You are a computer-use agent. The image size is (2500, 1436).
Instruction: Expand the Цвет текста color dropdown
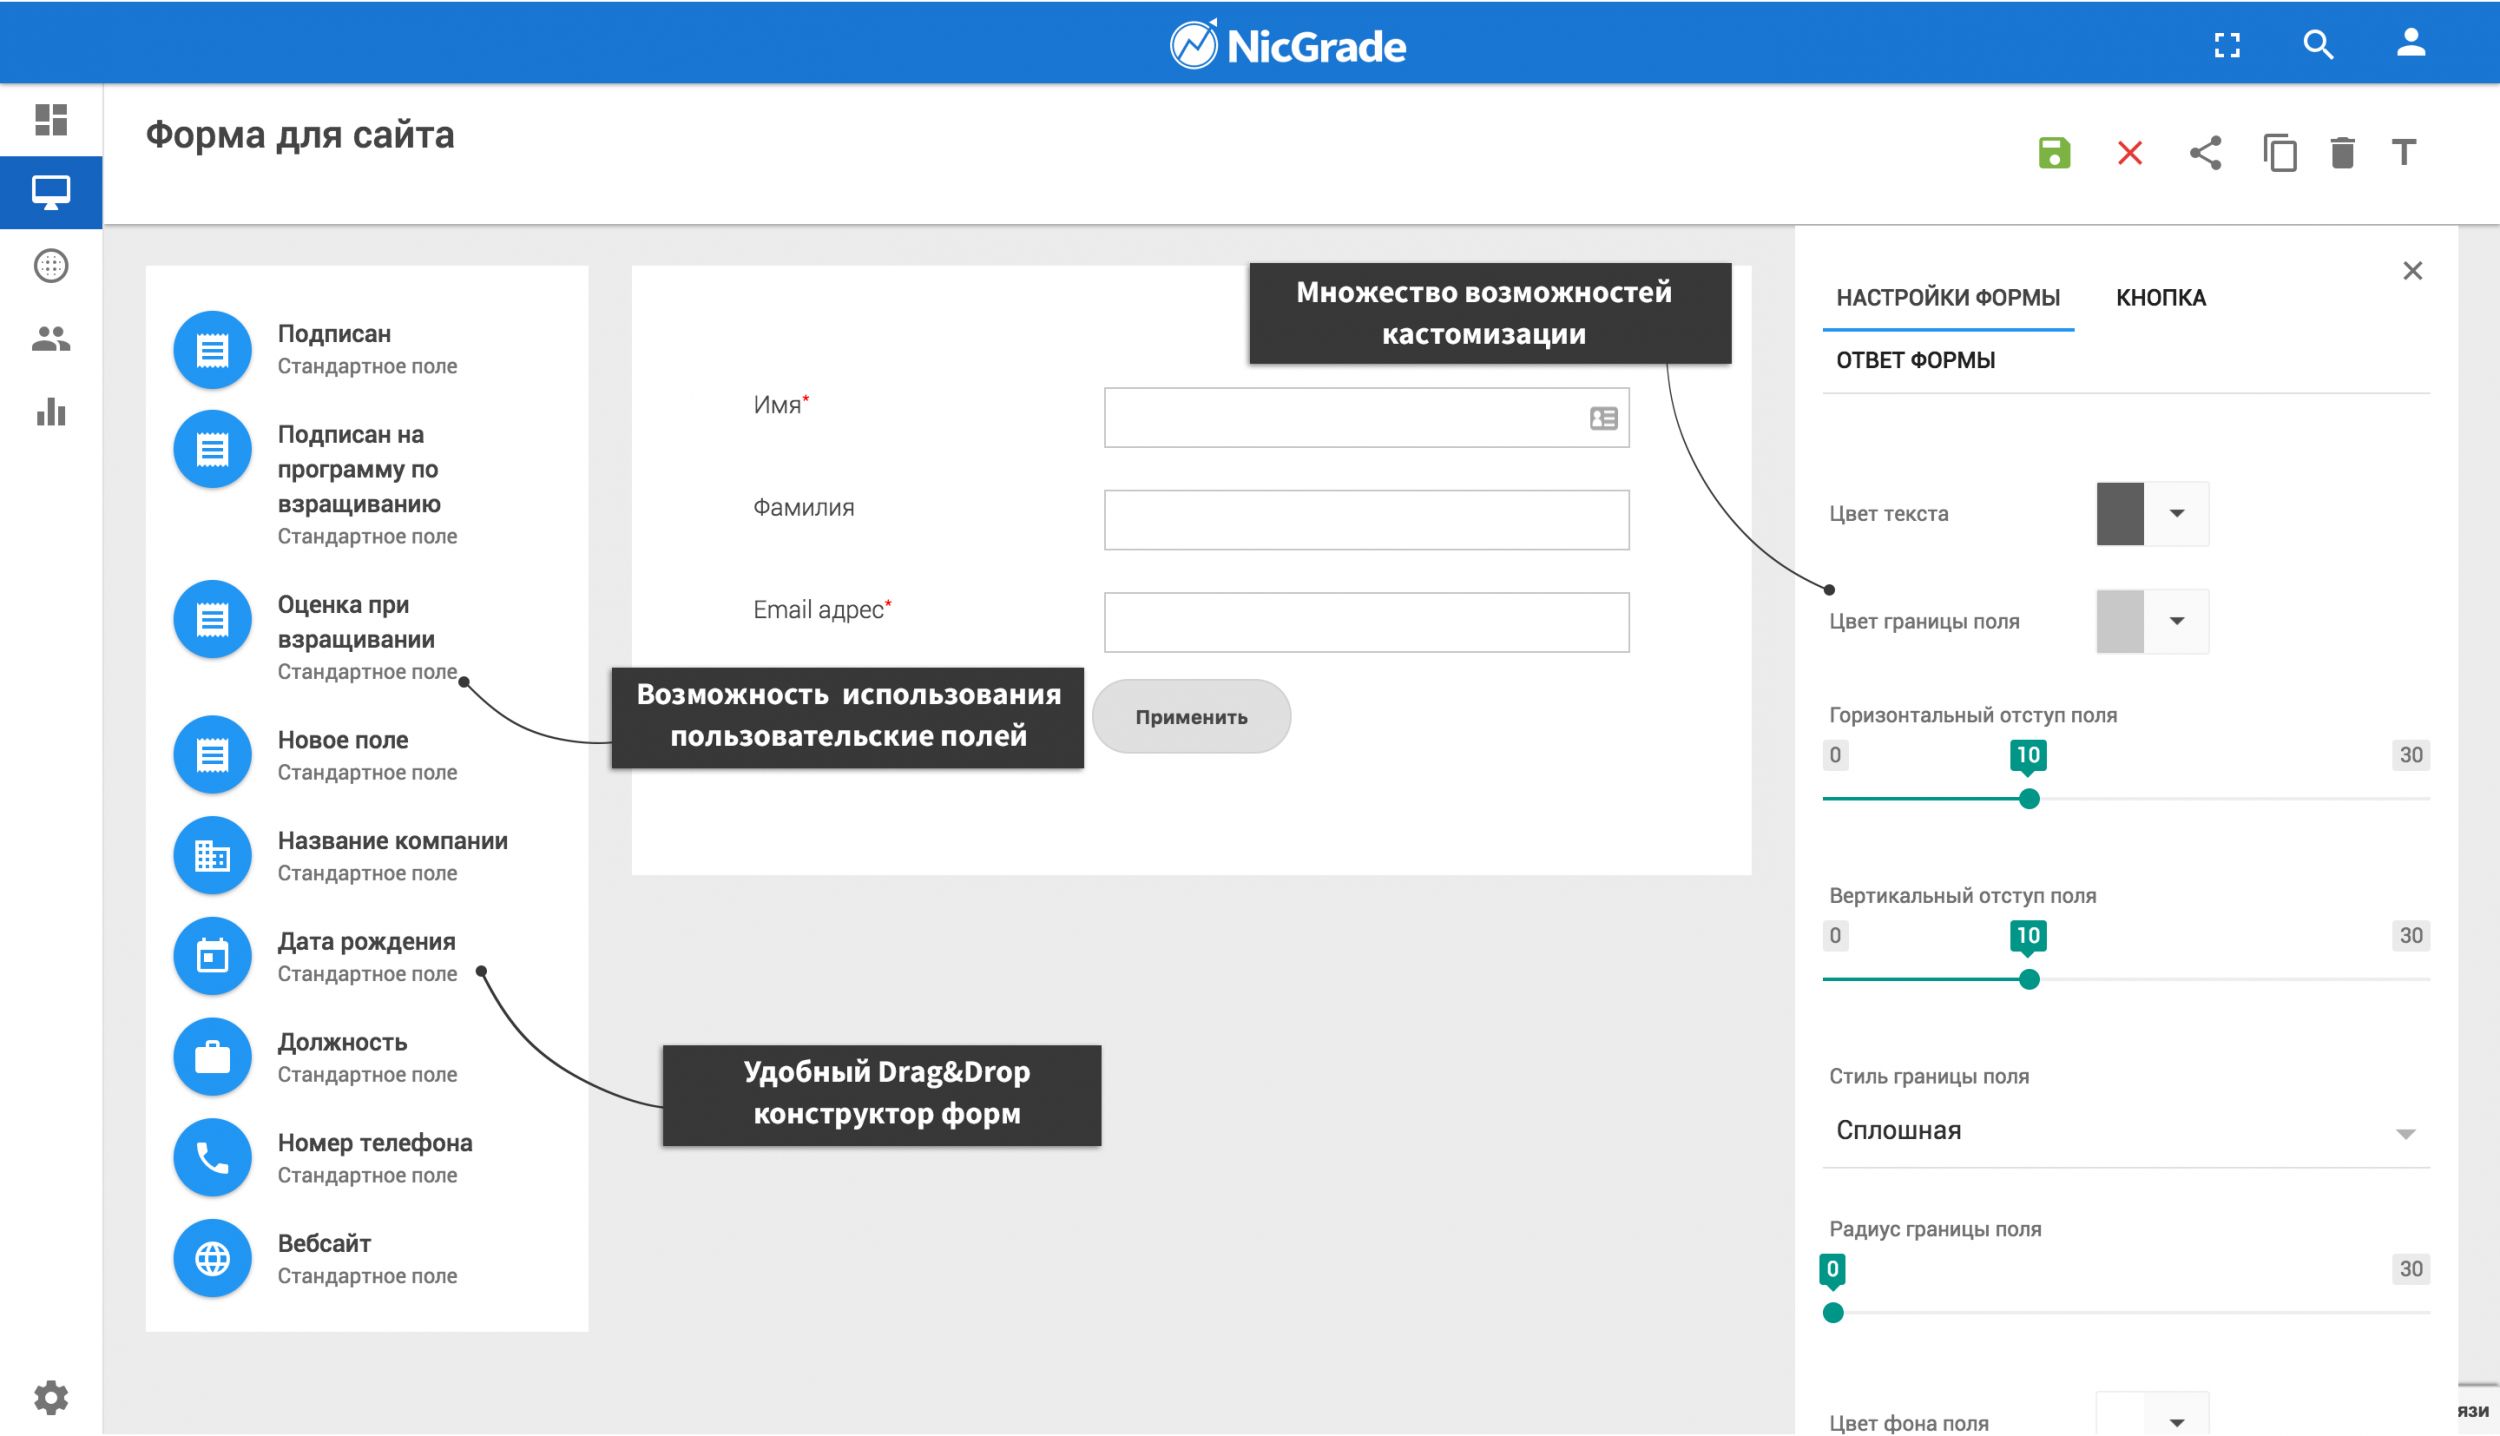2176,514
